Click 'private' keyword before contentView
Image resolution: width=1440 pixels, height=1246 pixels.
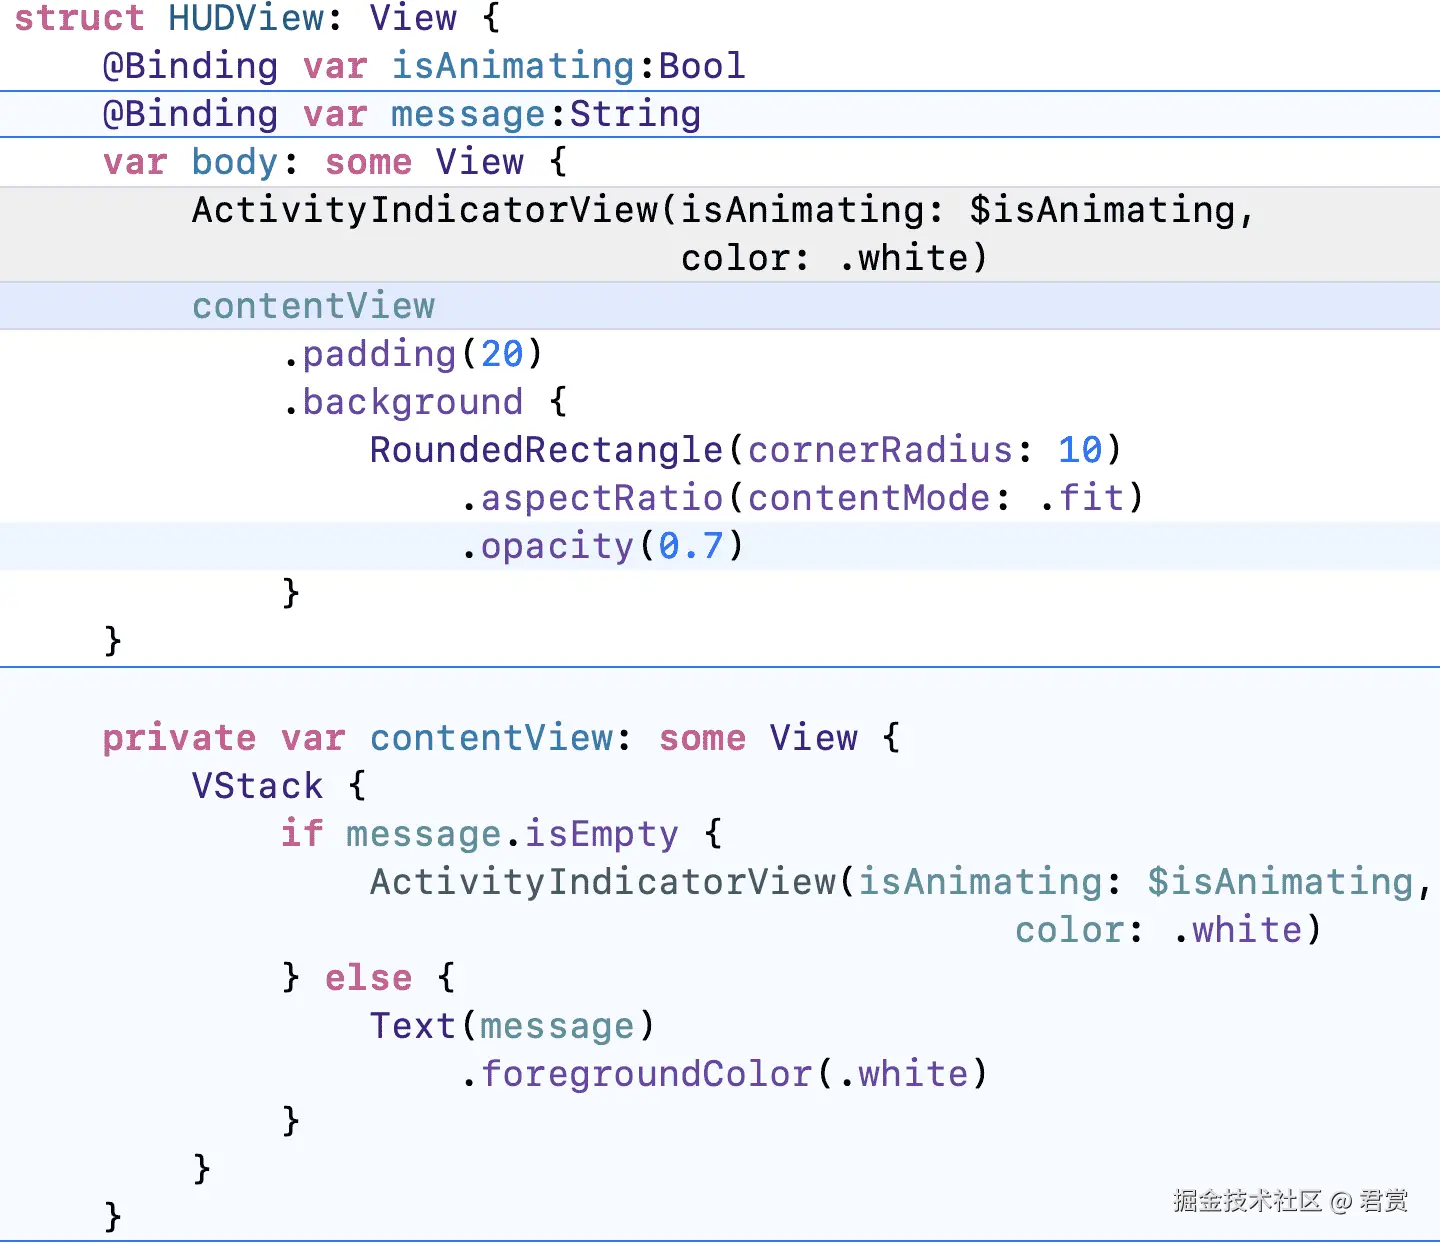point(180,738)
